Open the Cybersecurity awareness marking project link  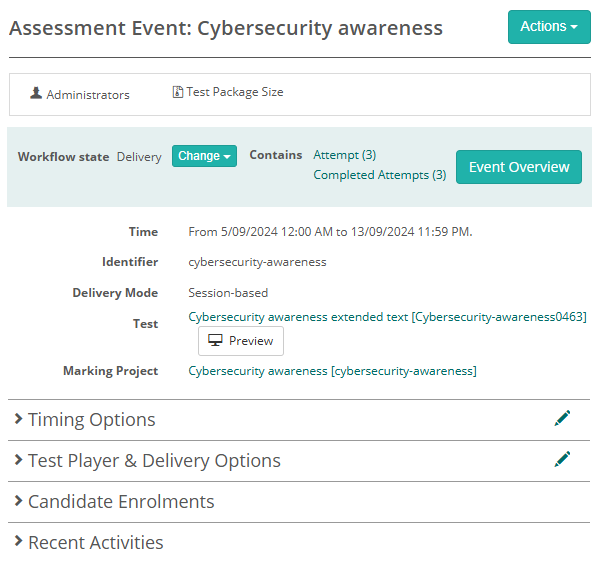point(332,371)
